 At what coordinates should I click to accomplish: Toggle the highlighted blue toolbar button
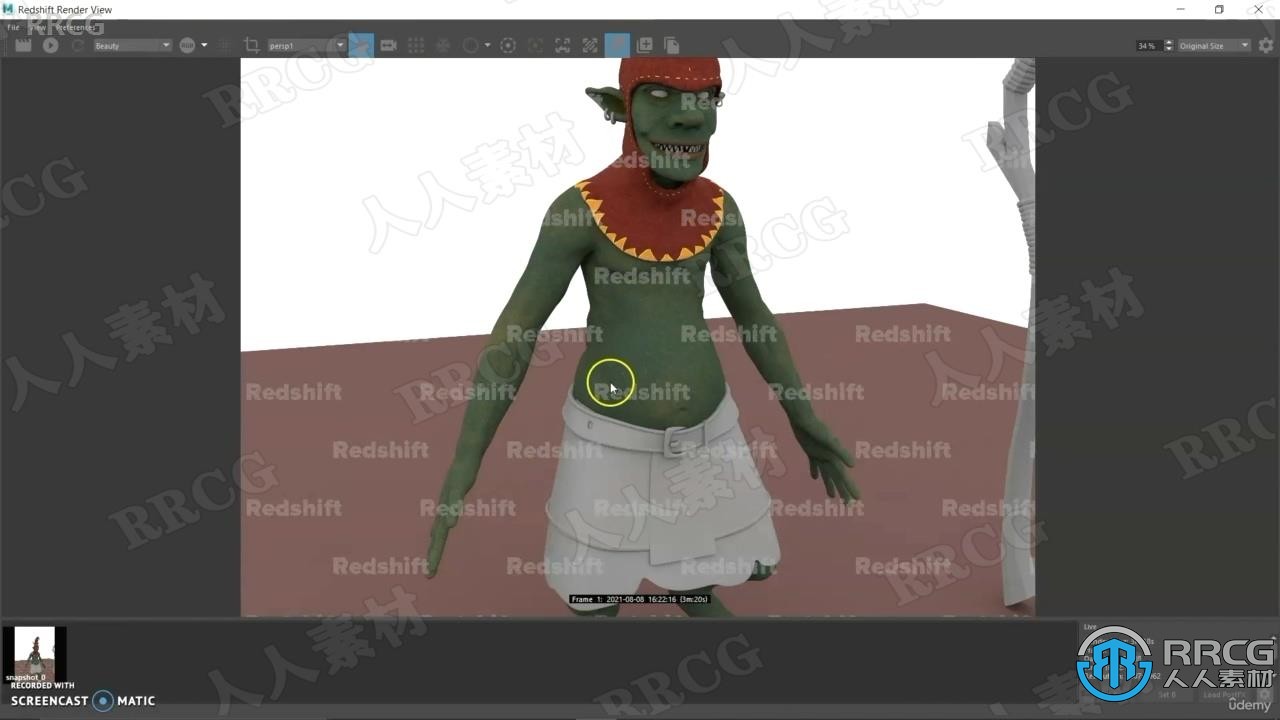pos(618,45)
